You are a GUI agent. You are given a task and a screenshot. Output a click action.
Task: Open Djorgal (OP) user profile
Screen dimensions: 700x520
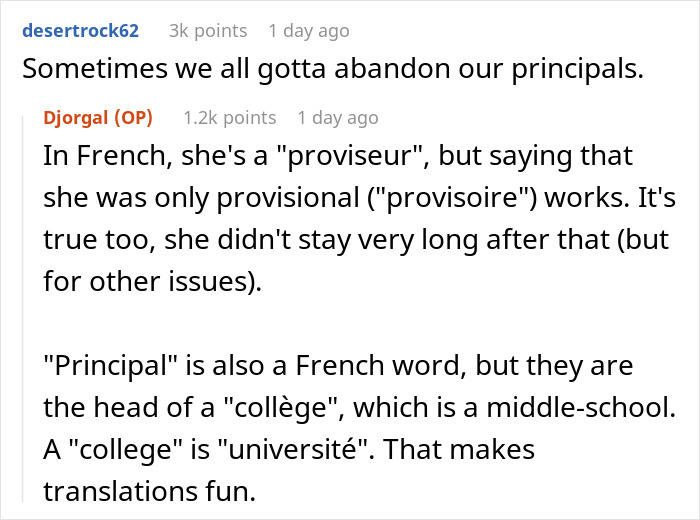pos(98,118)
